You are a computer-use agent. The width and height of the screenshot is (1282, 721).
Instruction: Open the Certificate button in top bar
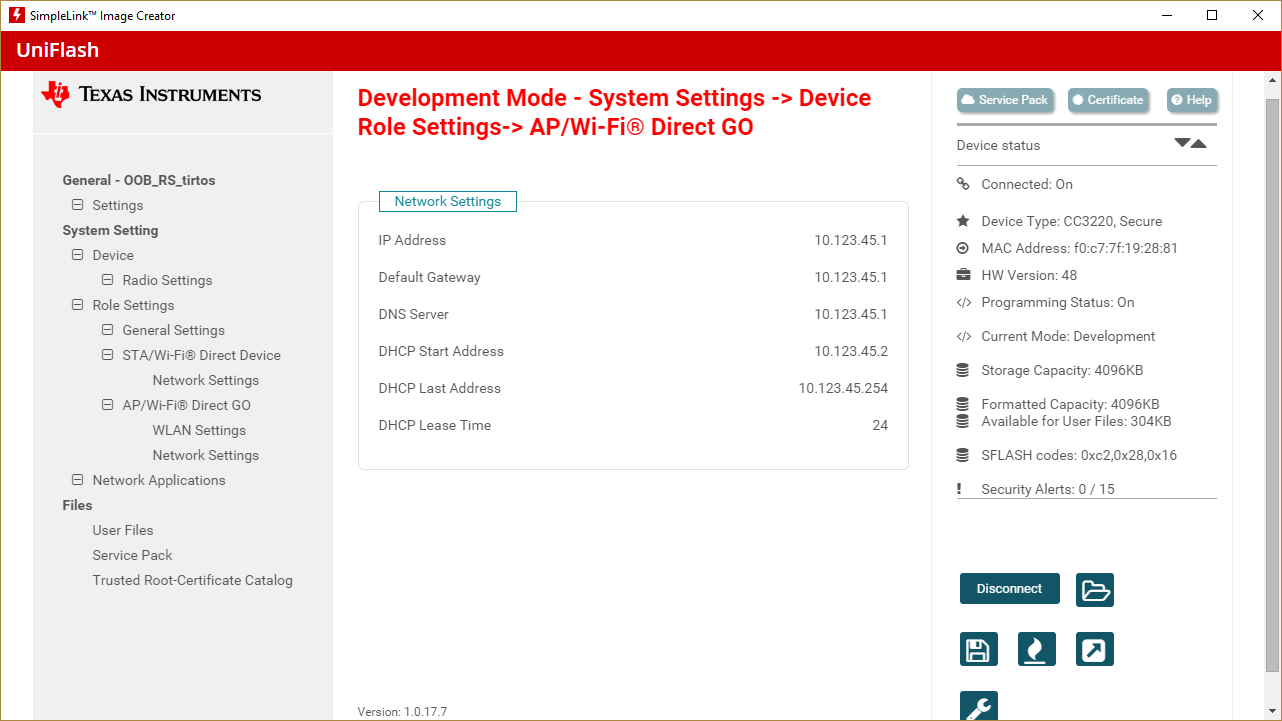tap(1108, 100)
